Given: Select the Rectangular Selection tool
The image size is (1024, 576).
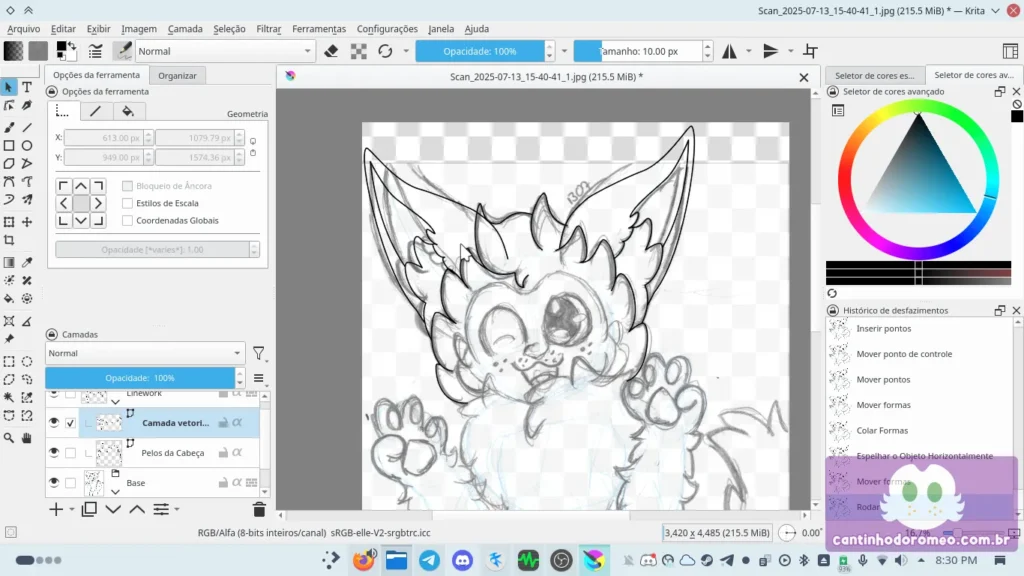Looking at the screenshot, I should 9,361.
